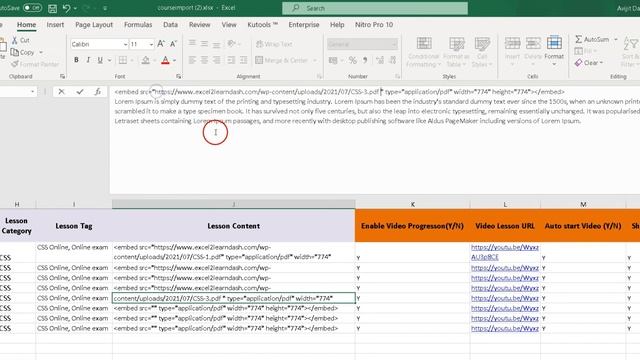This screenshot has width=640, height=360.
Task: Open the Clear eraser menu
Action: [x=589, y=63]
